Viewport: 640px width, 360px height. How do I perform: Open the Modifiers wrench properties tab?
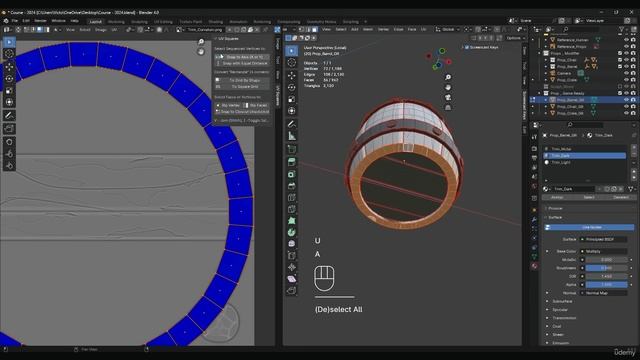(534, 220)
